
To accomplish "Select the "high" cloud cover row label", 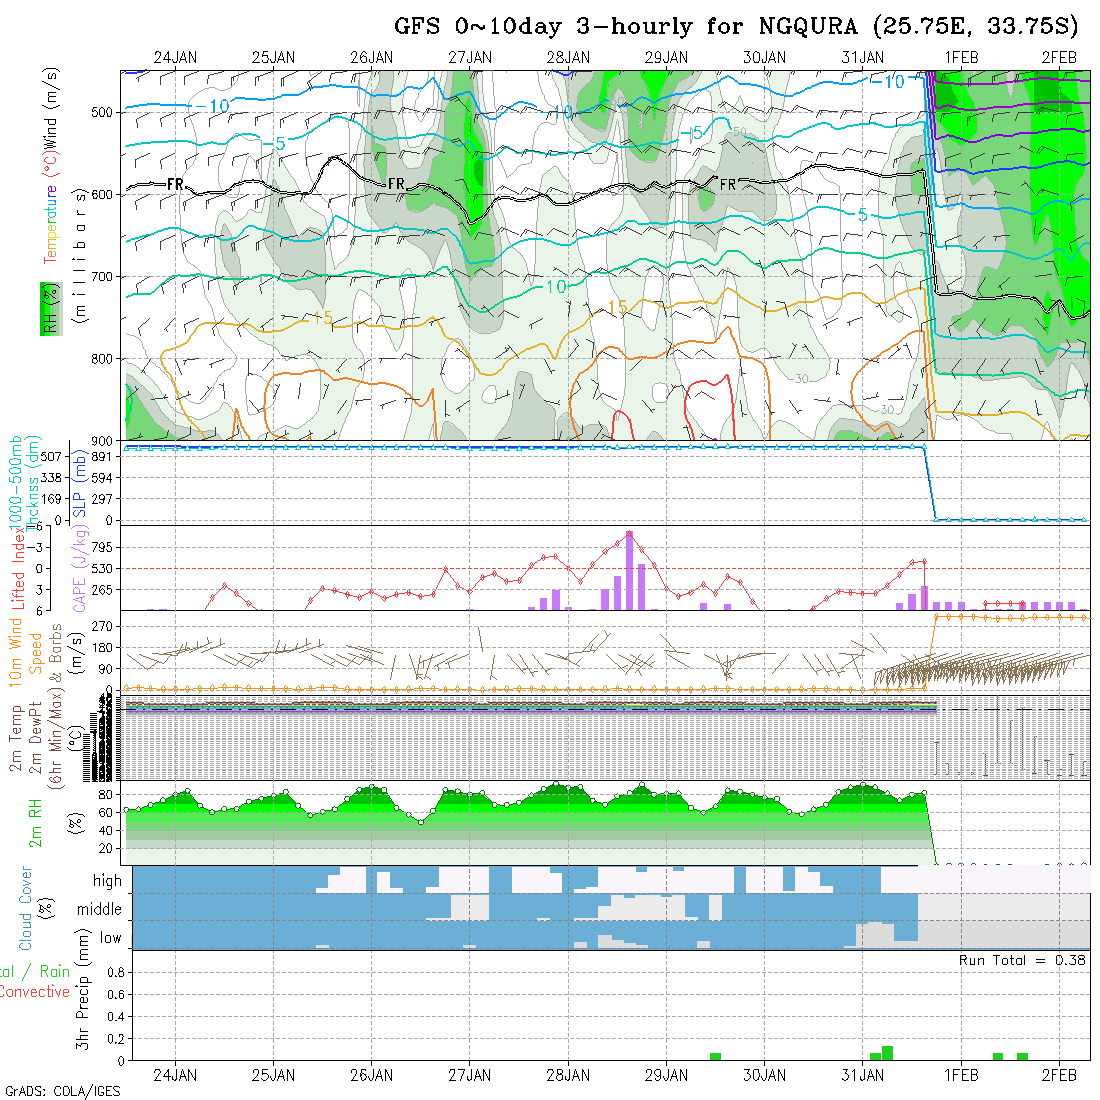I will click(107, 880).
